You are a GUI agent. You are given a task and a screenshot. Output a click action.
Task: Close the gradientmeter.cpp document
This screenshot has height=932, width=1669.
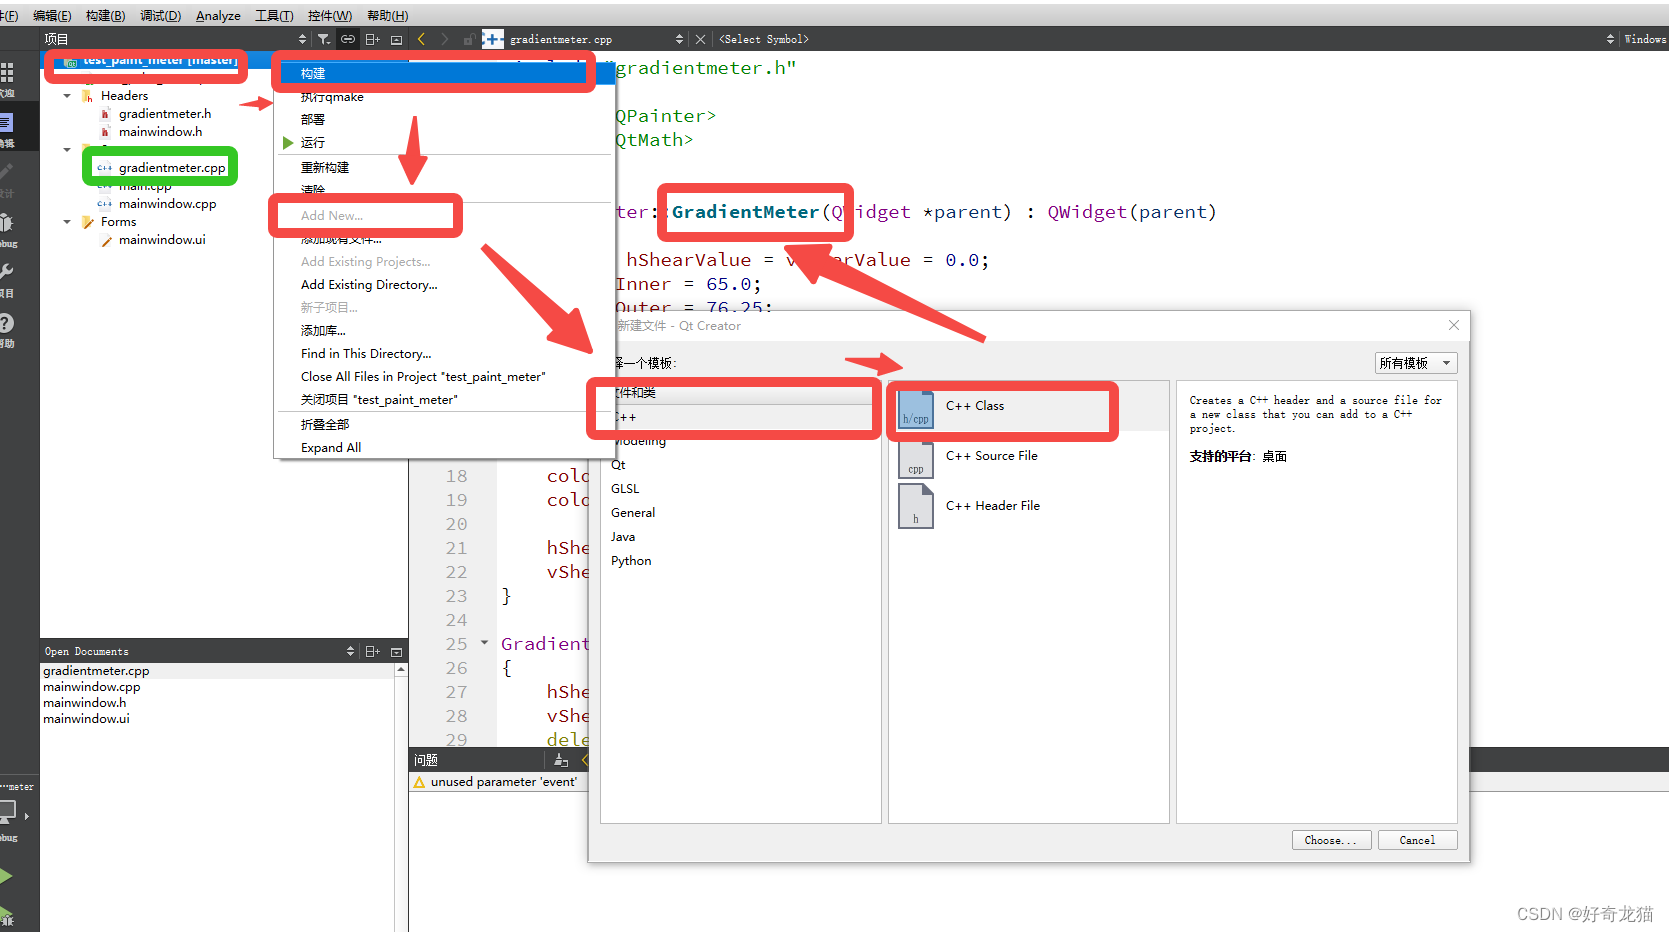click(x=700, y=39)
